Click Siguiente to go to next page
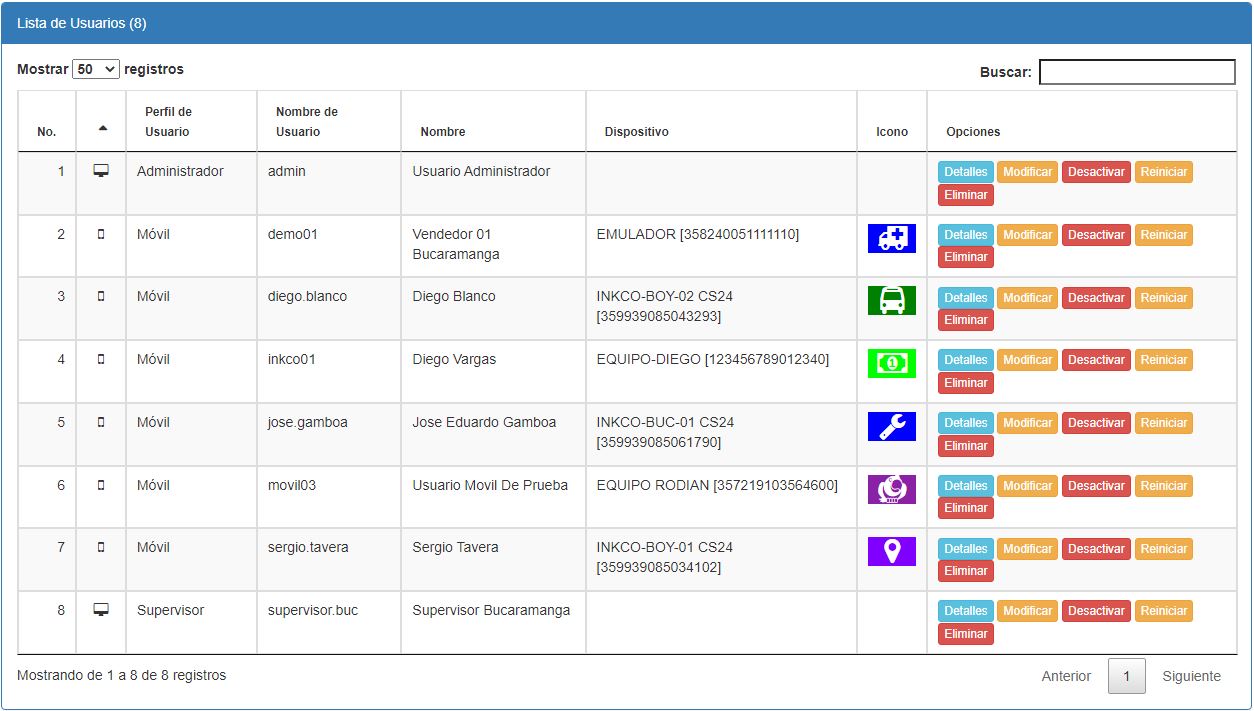Viewport: 1254px width, 711px height. pos(1191,677)
